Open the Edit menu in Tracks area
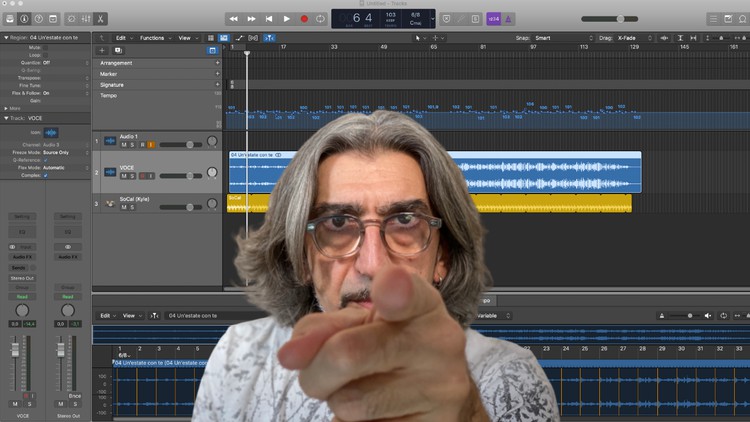This screenshot has width=750, height=422. pos(124,38)
